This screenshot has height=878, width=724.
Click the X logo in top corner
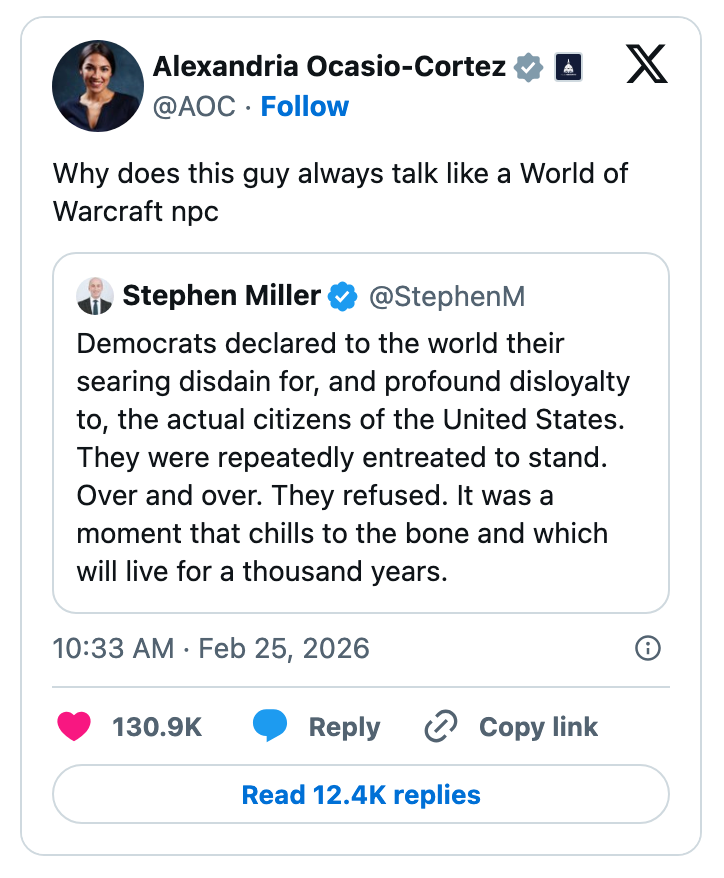click(647, 67)
